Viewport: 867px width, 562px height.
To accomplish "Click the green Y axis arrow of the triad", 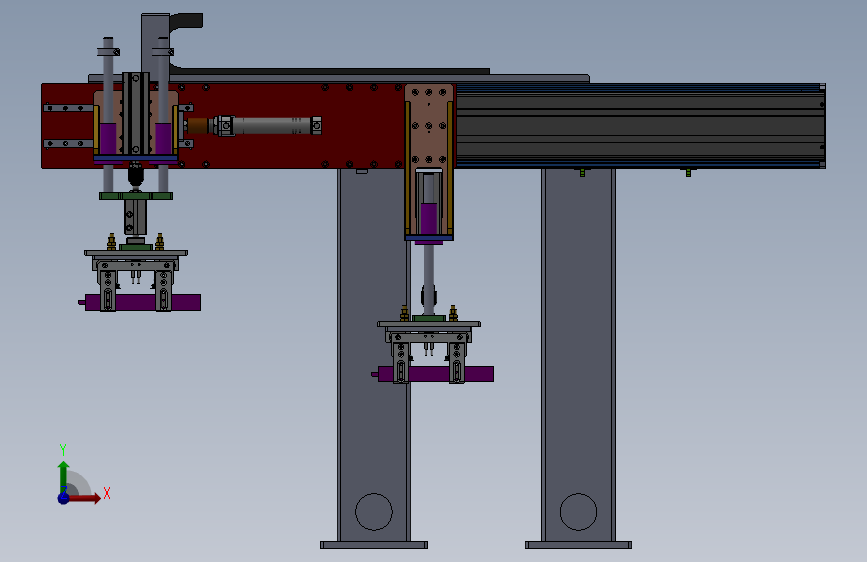I will tap(64, 476).
